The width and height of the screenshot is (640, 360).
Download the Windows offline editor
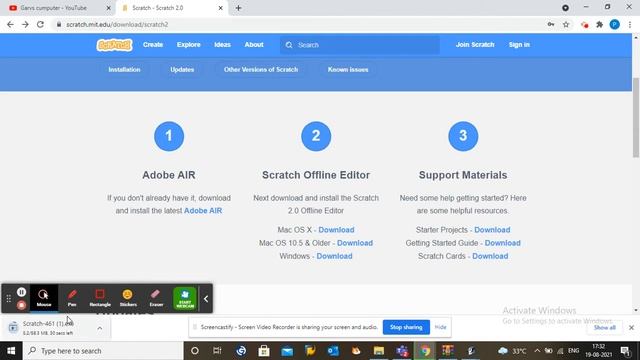[334, 256]
